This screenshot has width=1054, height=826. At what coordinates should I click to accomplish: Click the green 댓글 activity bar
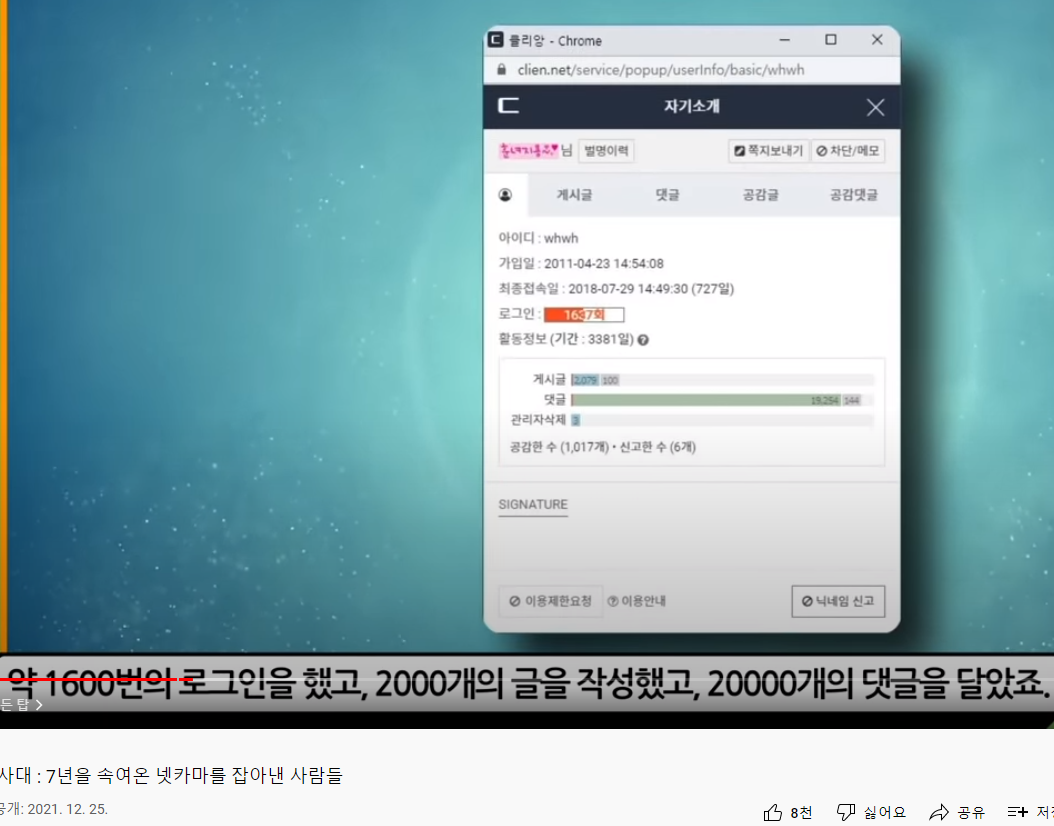pyautogui.click(x=706, y=400)
